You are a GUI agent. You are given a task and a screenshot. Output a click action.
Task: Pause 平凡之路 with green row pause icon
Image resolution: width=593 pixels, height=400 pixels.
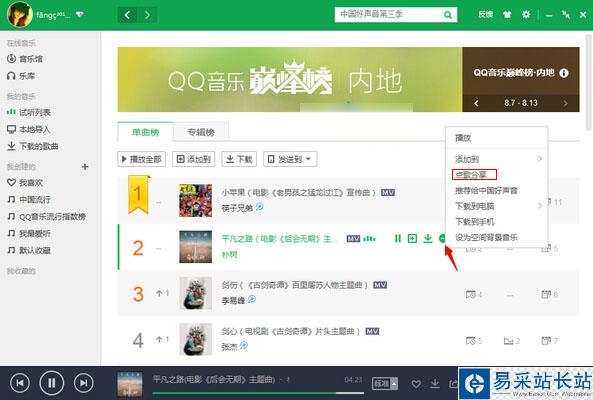(397, 239)
